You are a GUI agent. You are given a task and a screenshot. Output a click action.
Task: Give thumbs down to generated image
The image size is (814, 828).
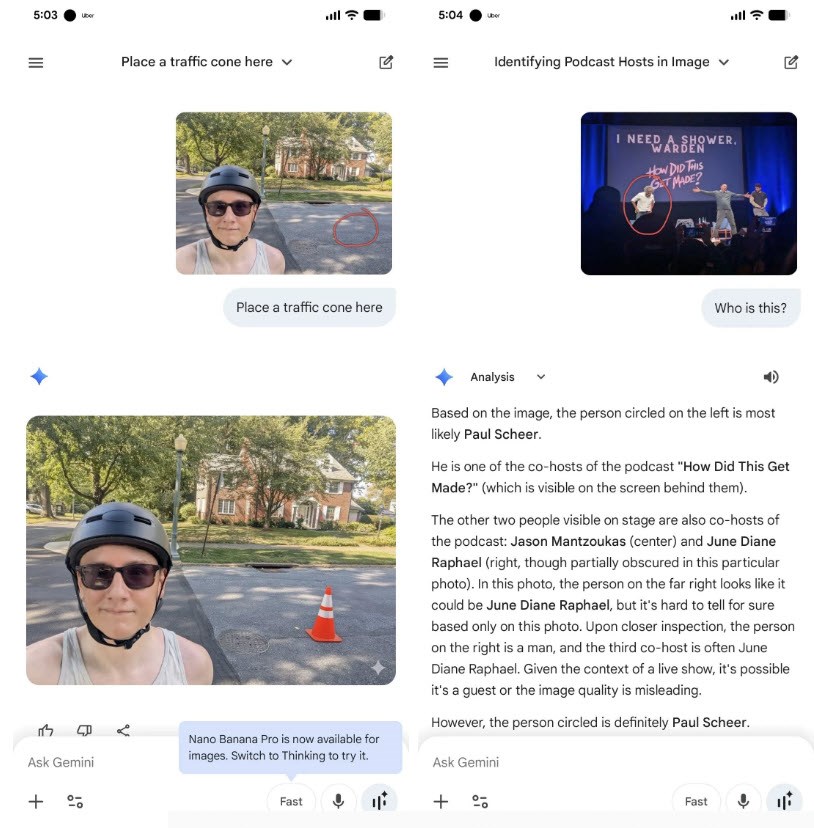click(85, 730)
